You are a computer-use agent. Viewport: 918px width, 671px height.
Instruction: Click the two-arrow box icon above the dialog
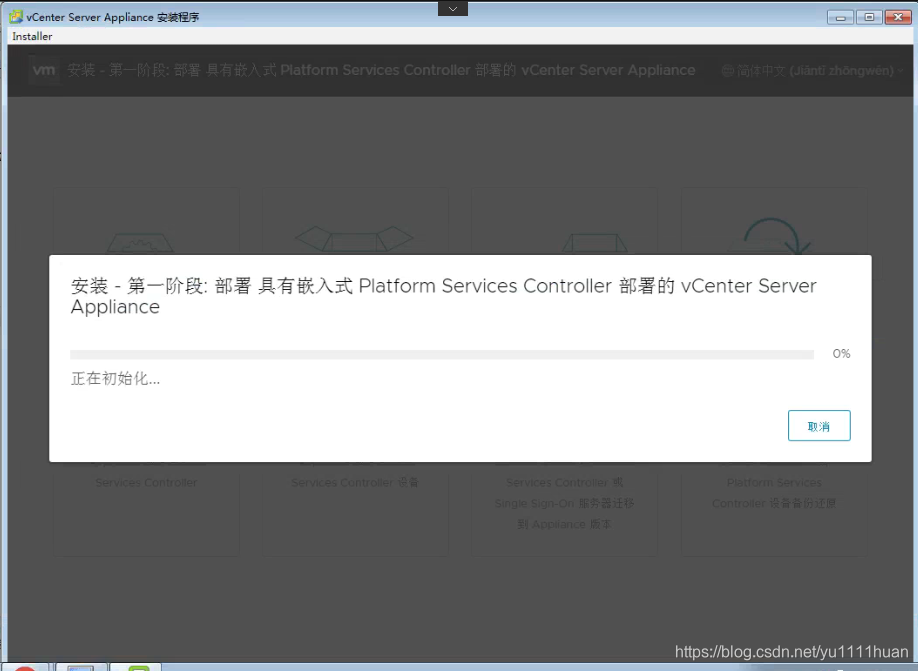coord(354,239)
